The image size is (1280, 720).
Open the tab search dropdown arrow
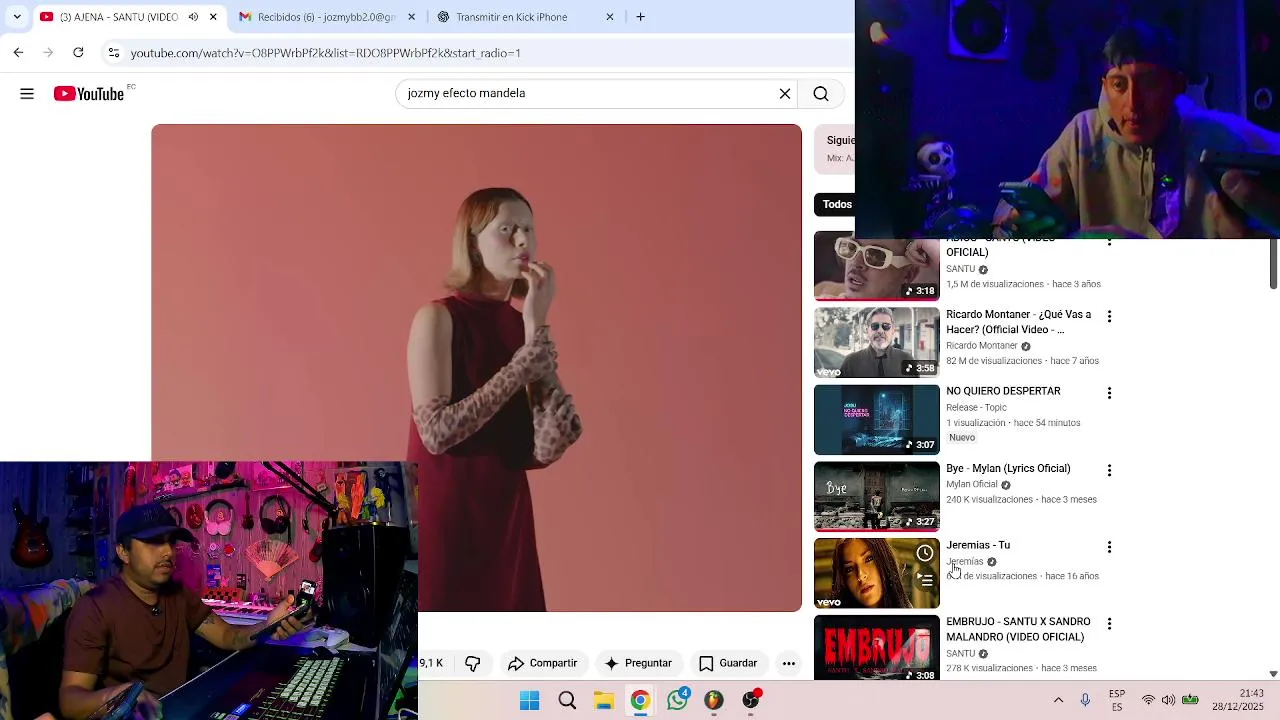(17, 17)
